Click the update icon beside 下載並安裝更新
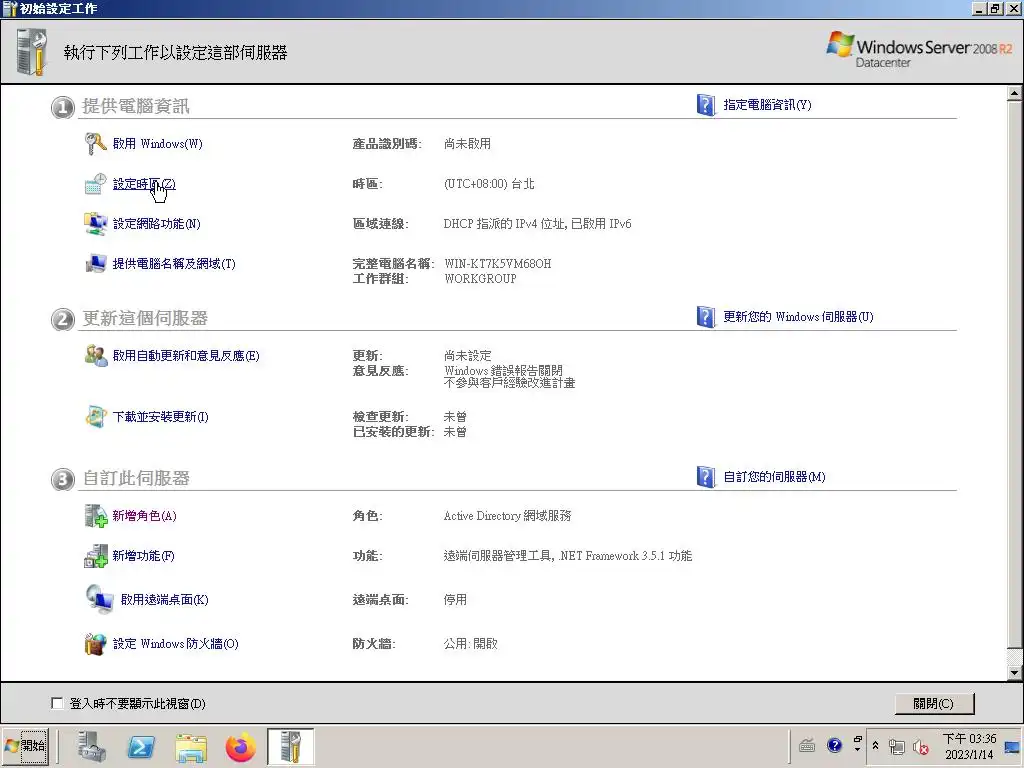Screen dimensions: 1024x768 point(96,417)
